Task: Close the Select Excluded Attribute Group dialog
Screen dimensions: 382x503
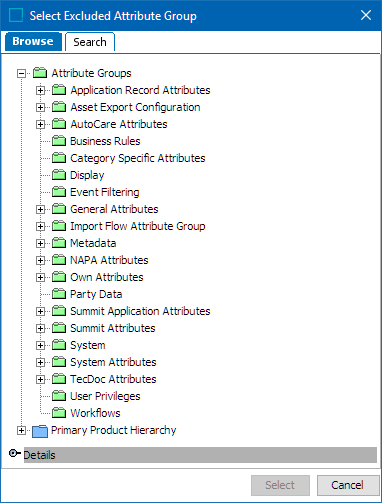Action: click(366, 15)
